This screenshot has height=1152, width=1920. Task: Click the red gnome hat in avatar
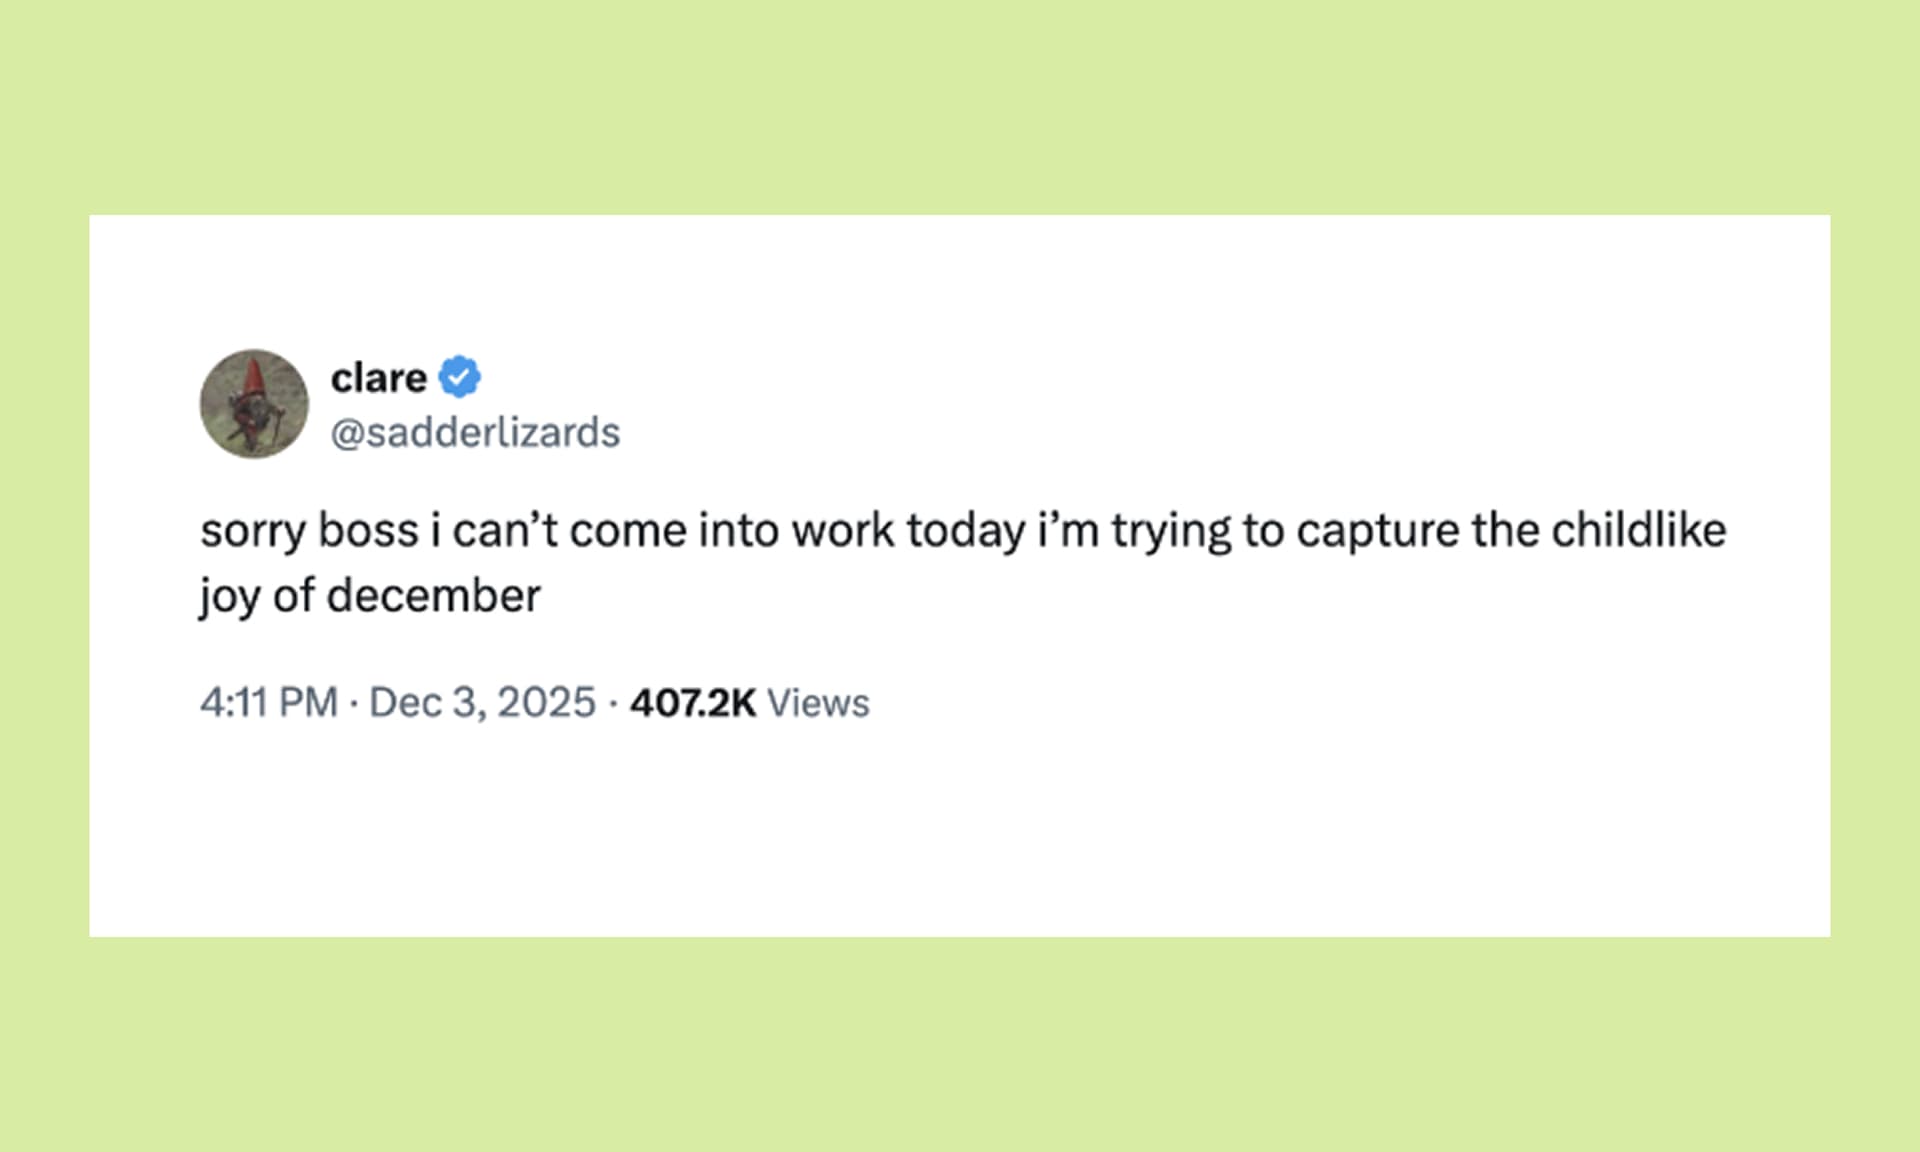pos(255,375)
